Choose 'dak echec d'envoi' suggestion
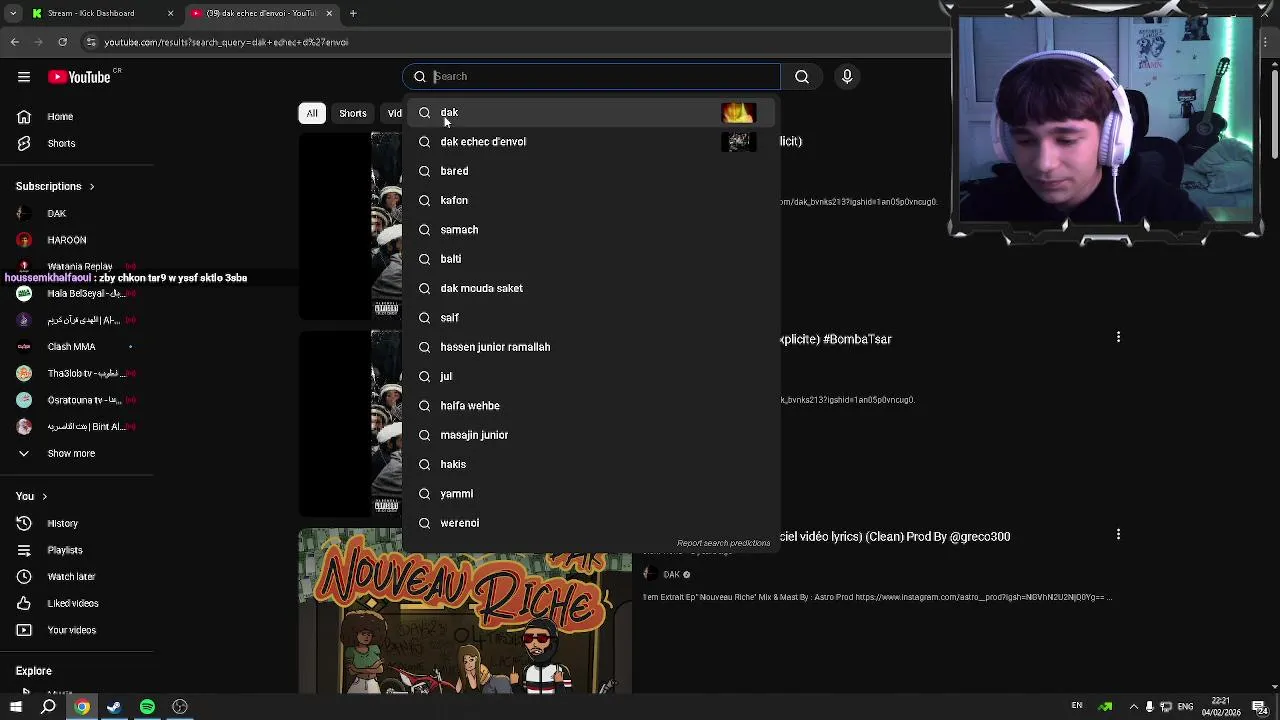 click(590, 141)
